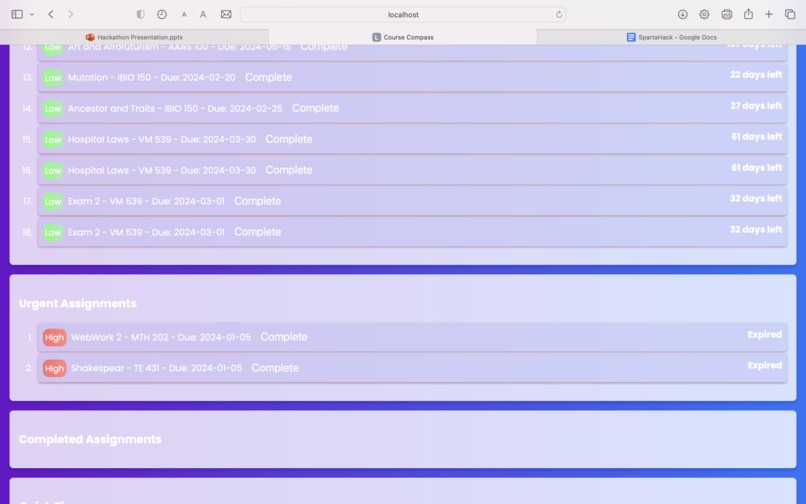This screenshot has width=806, height=504.
Task: Click Expired label on Shakespear row
Action: [x=764, y=365]
